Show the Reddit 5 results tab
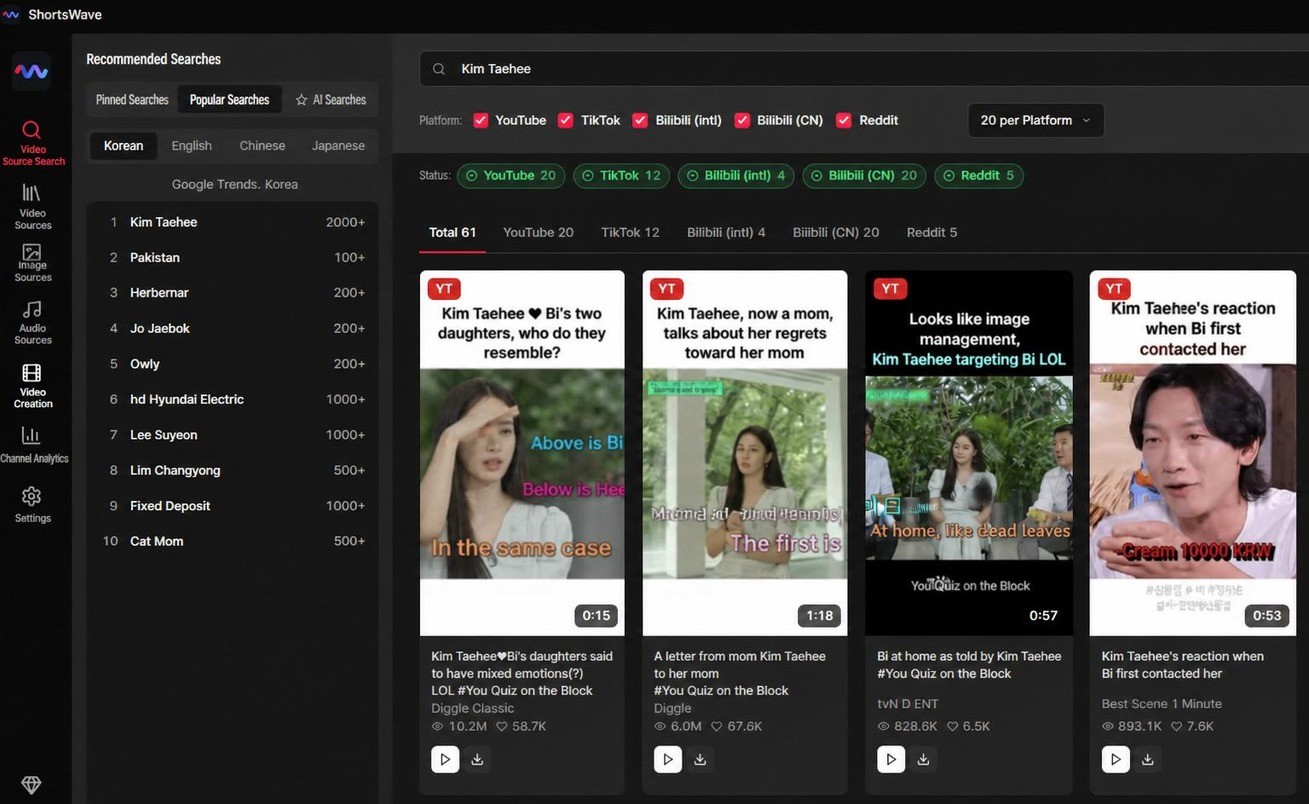This screenshot has width=1309, height=804. 932,232
